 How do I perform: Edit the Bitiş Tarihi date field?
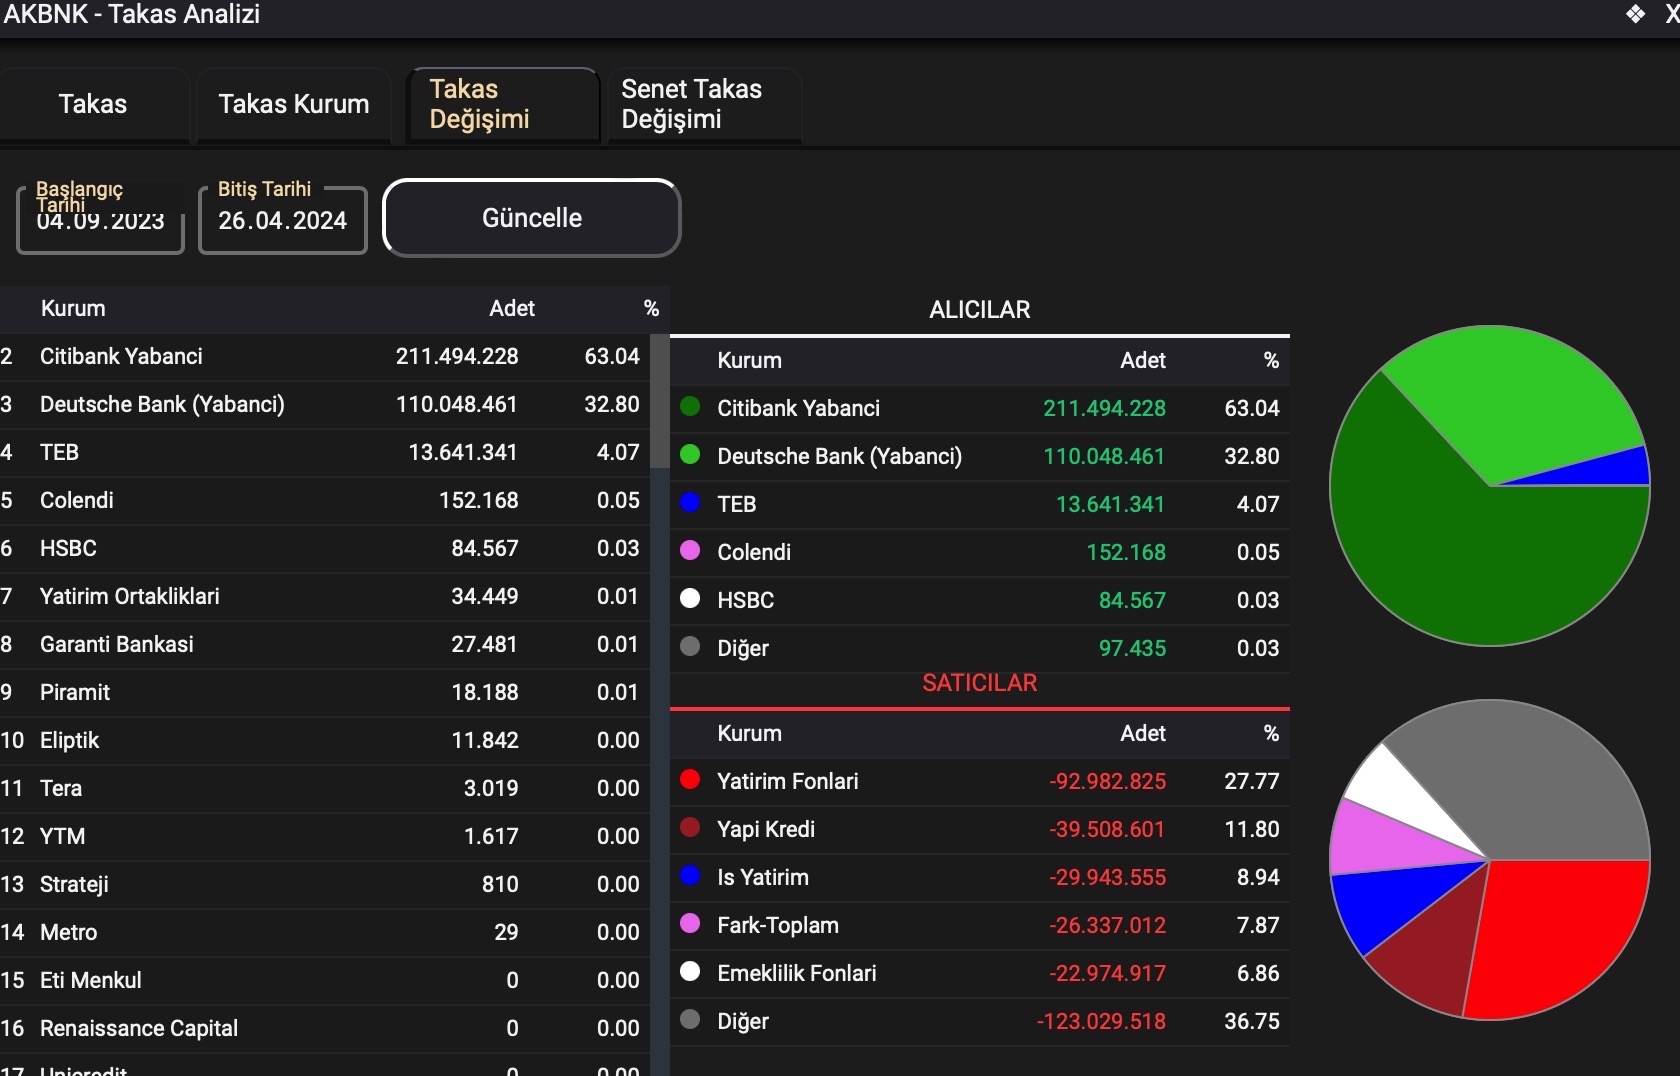tap(283, 220)
